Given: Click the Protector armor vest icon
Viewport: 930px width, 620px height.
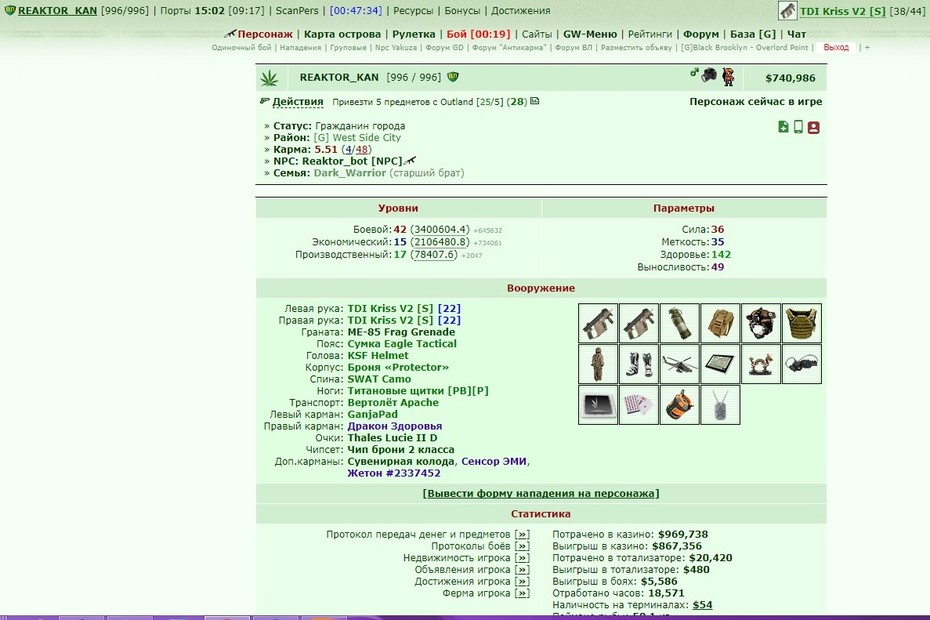Looking at the screenshot, I should click(802, 323).
